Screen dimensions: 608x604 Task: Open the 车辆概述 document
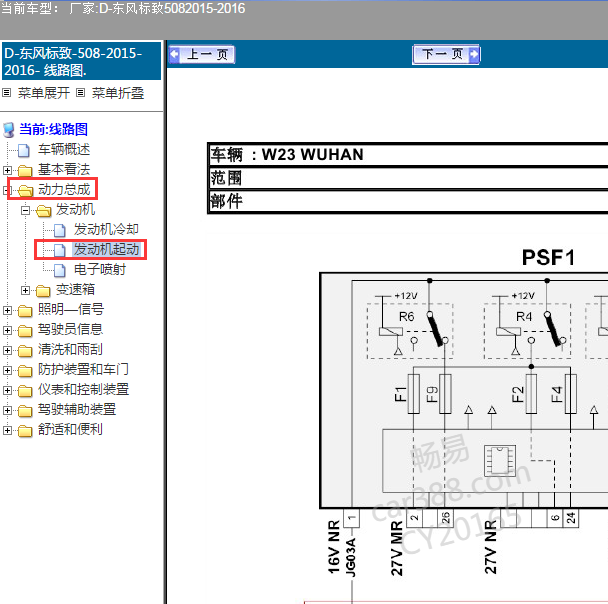point(64,149)
